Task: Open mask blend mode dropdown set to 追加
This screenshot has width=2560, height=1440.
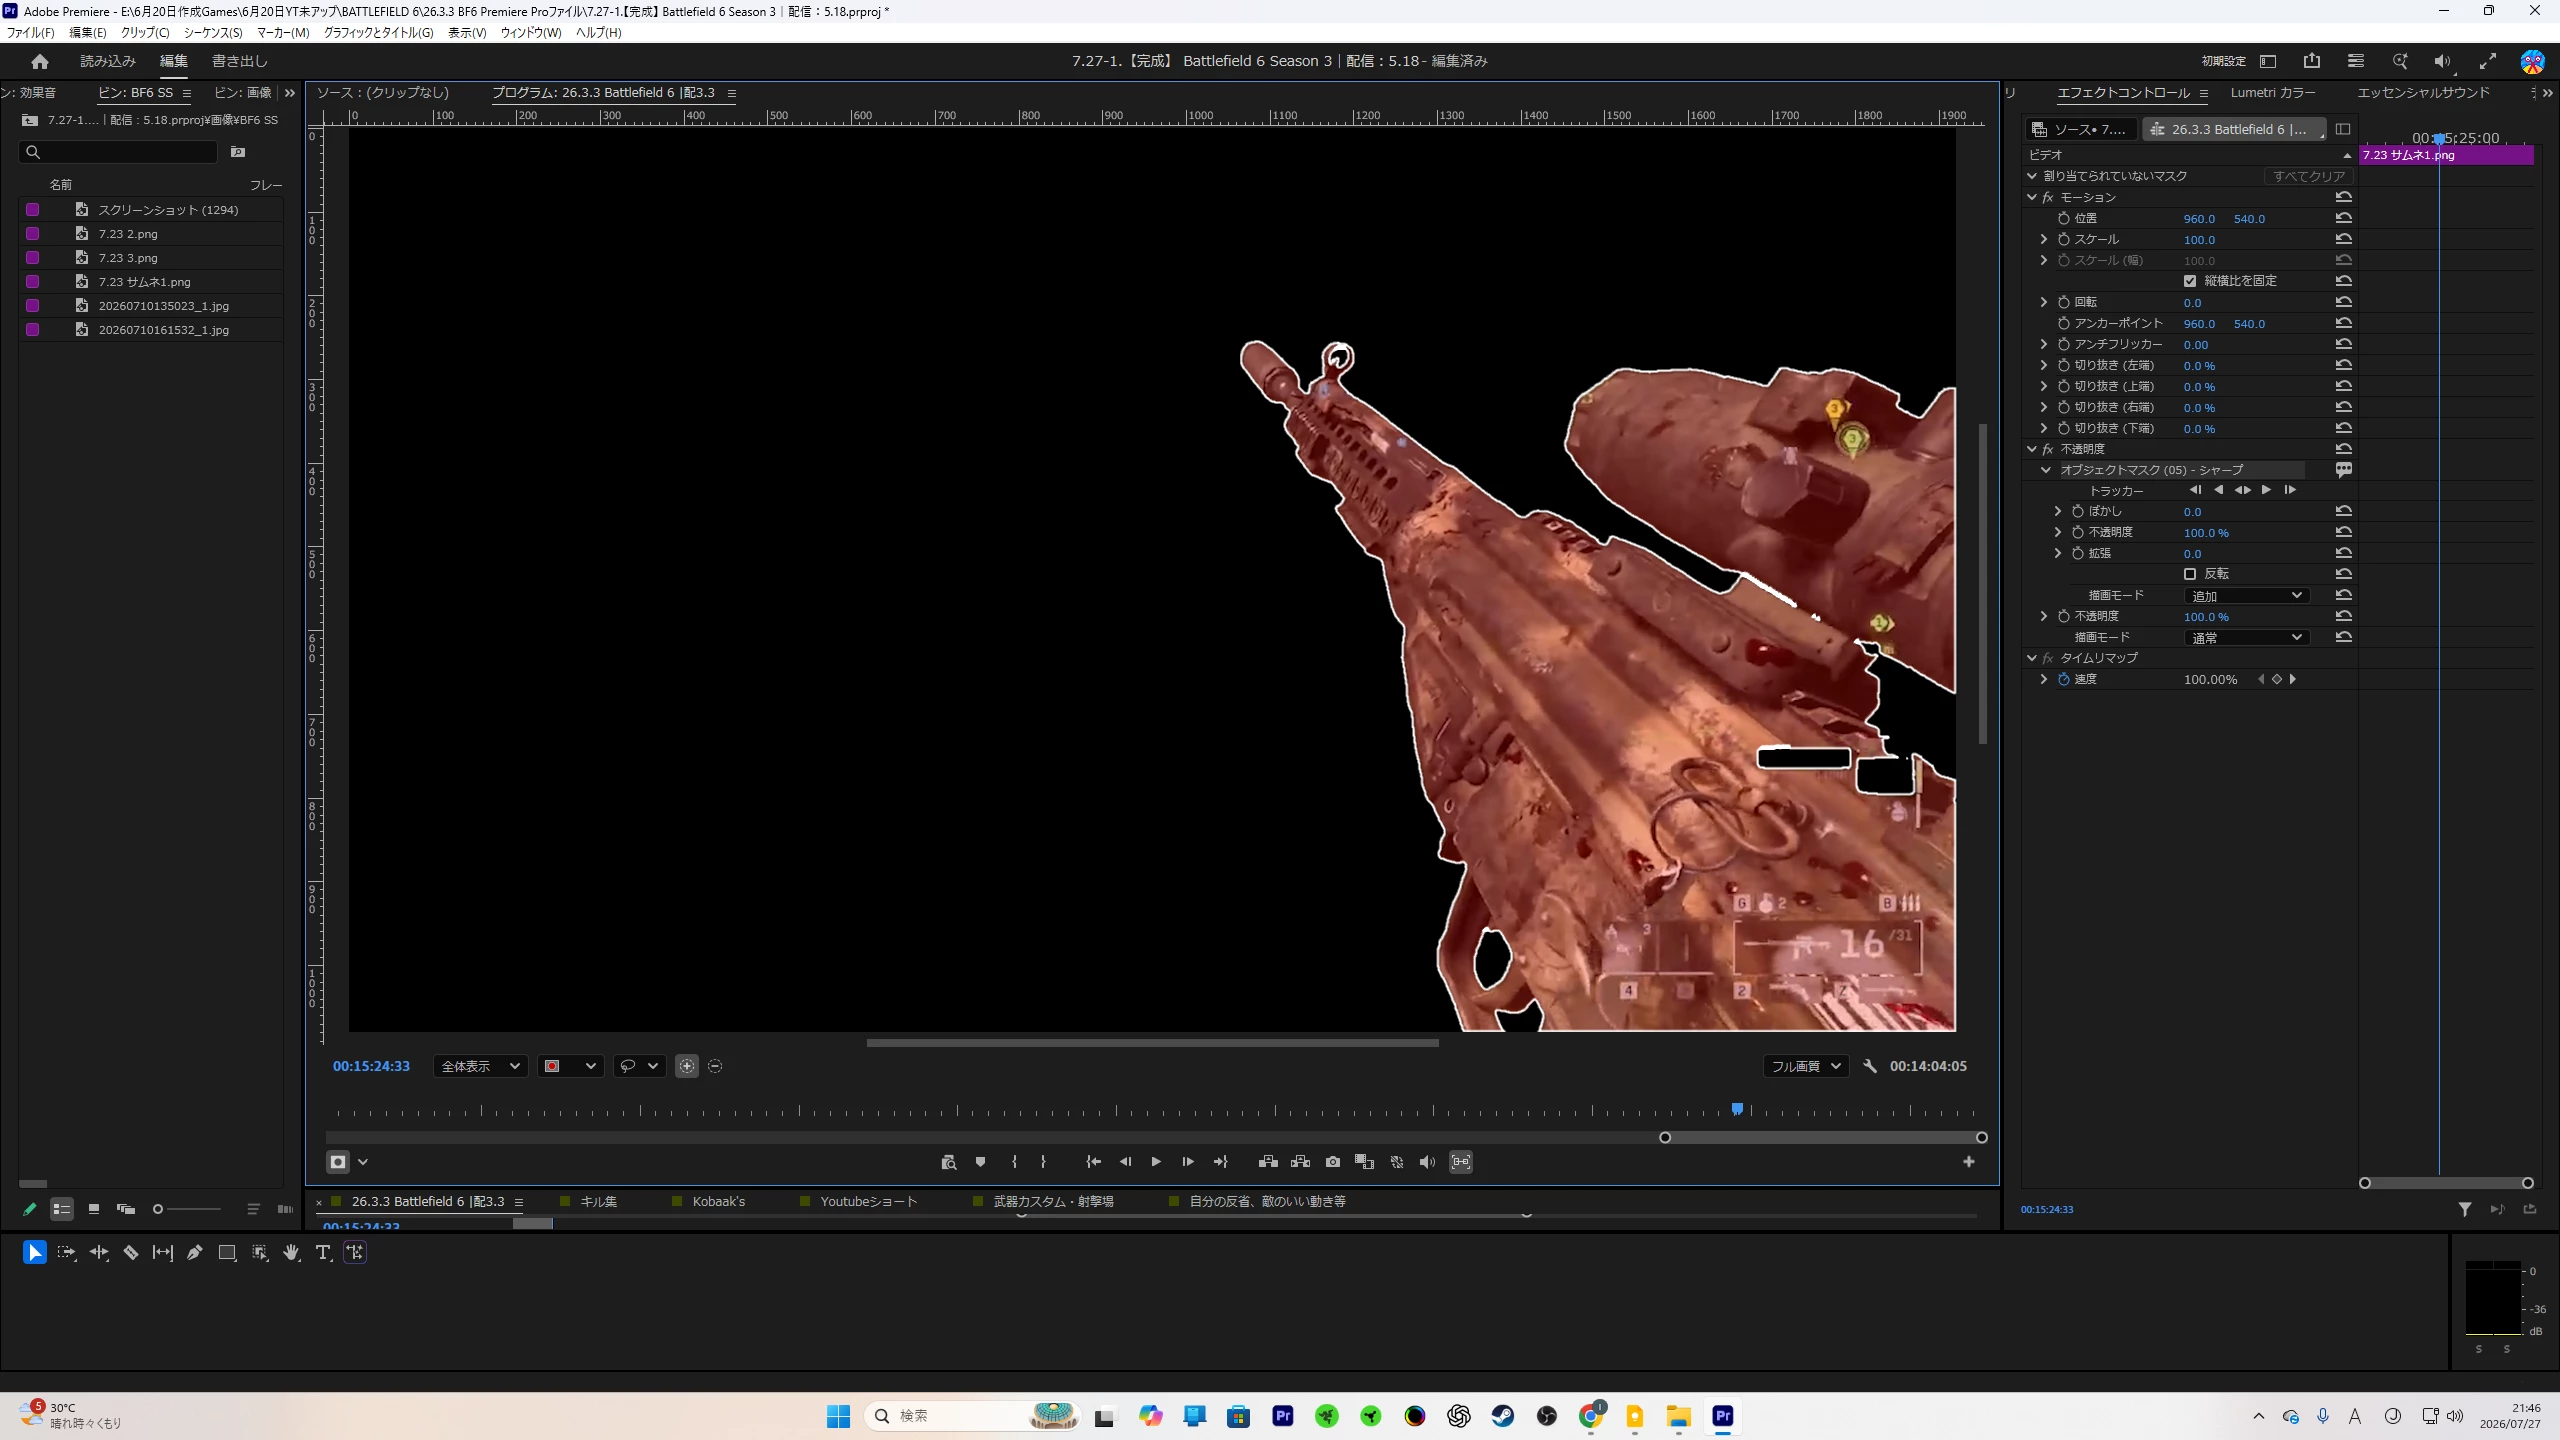Action: 2247,595
